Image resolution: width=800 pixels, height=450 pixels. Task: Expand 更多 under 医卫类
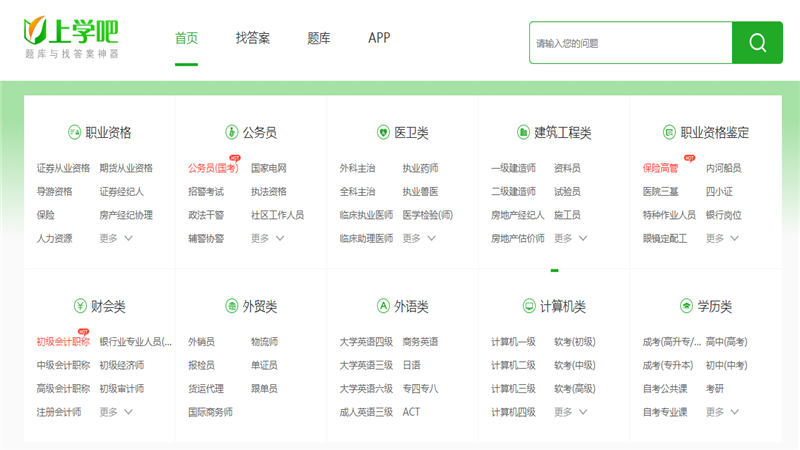click(x=419, y=238)
